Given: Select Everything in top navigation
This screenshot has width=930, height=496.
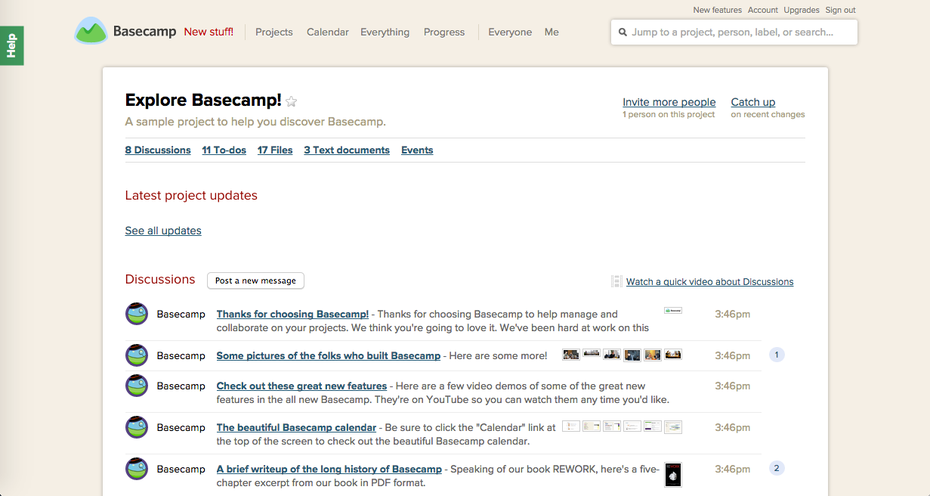Looking at the screenshot, I should pyautogui.click(x=385, y=32).
